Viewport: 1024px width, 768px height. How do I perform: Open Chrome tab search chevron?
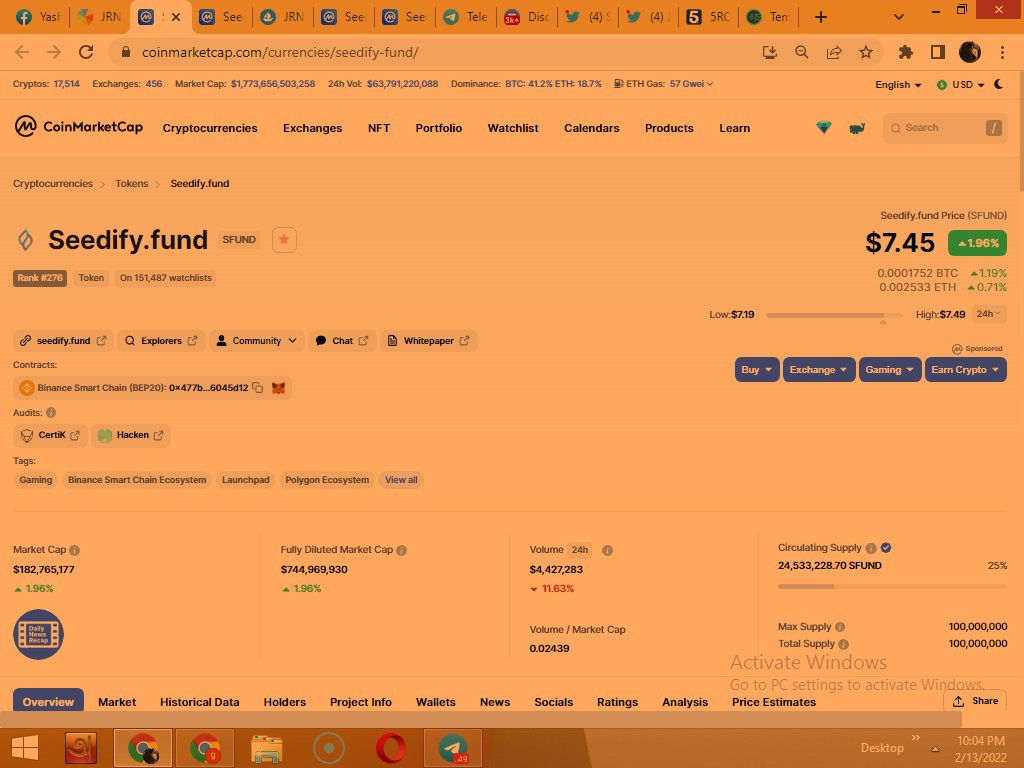click(899, 17)
